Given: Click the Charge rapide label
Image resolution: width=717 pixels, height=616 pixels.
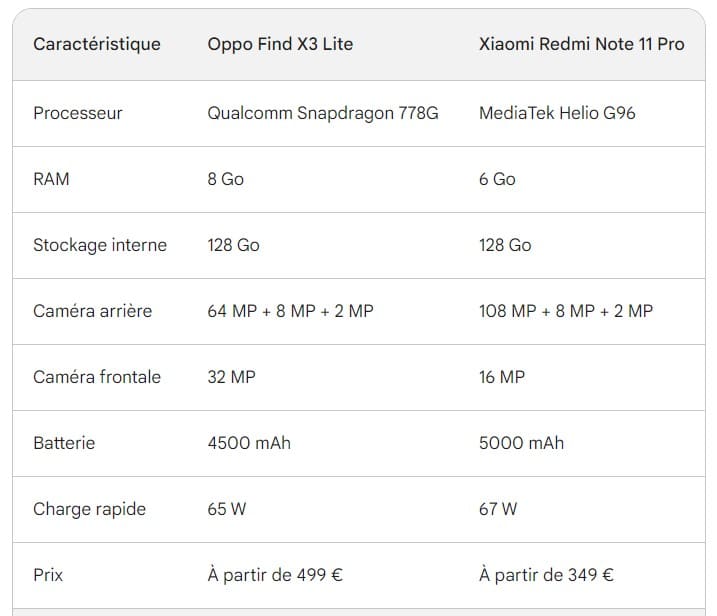Looking at the screenshot, I should (x=90, y=509).
